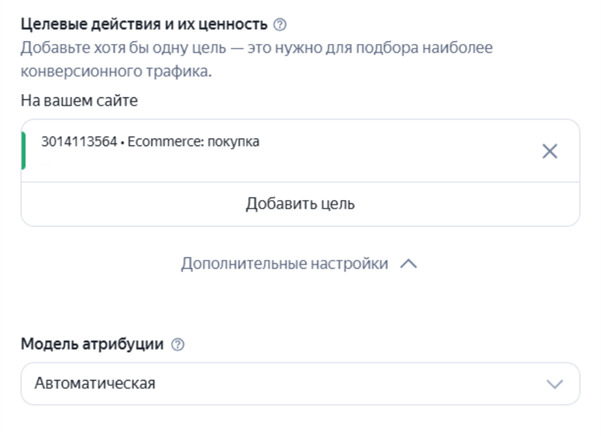The height and width of the screenshot is (436, 601).
Task: Collapse Дополнительные настройки section
Action: [x=299, y=264]
